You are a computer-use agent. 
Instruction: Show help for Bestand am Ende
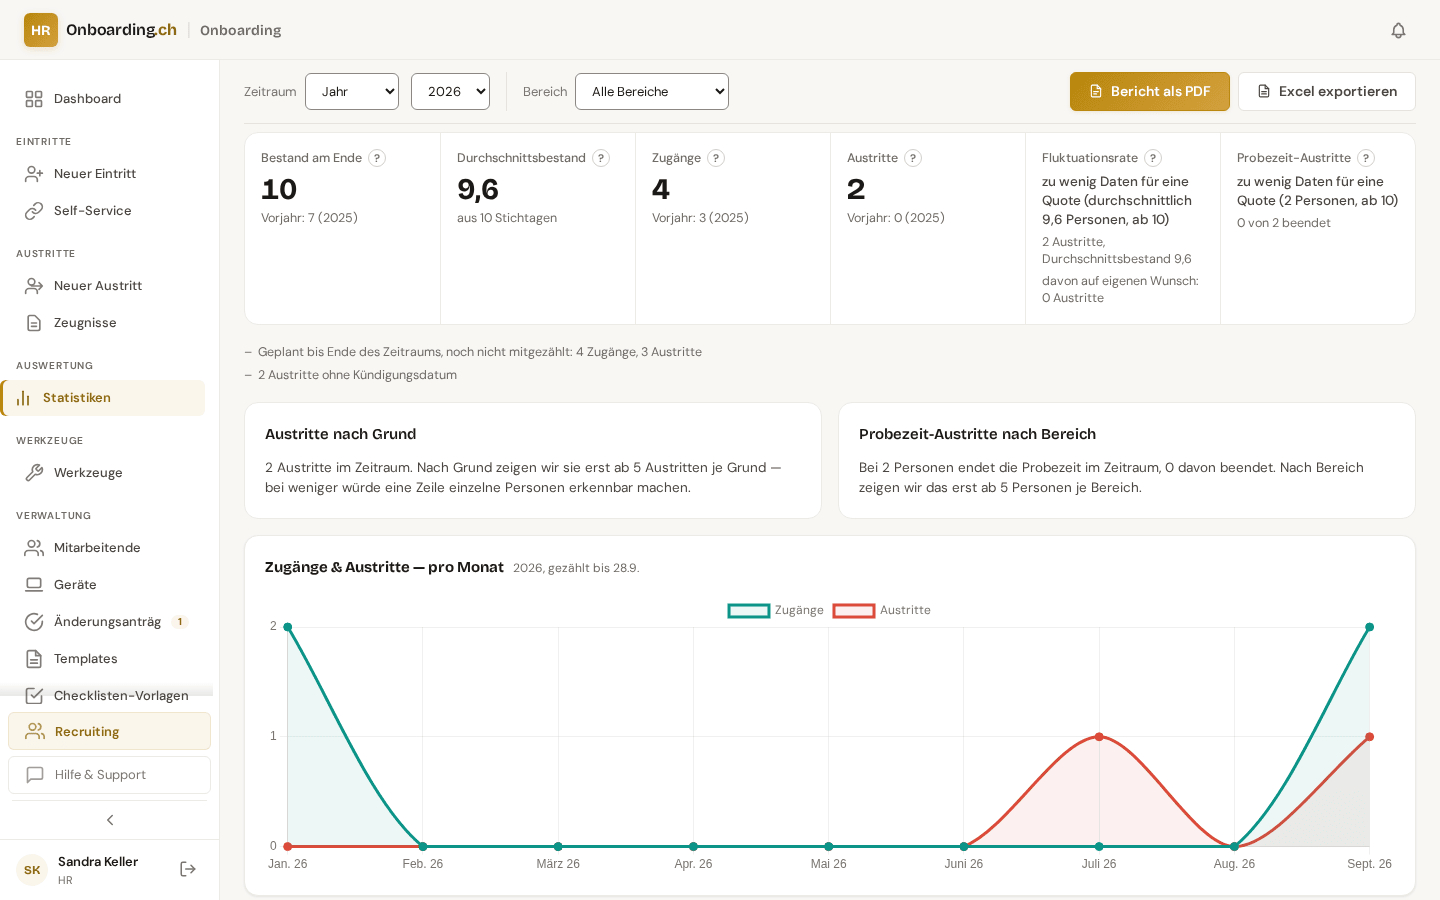(377, 158)
